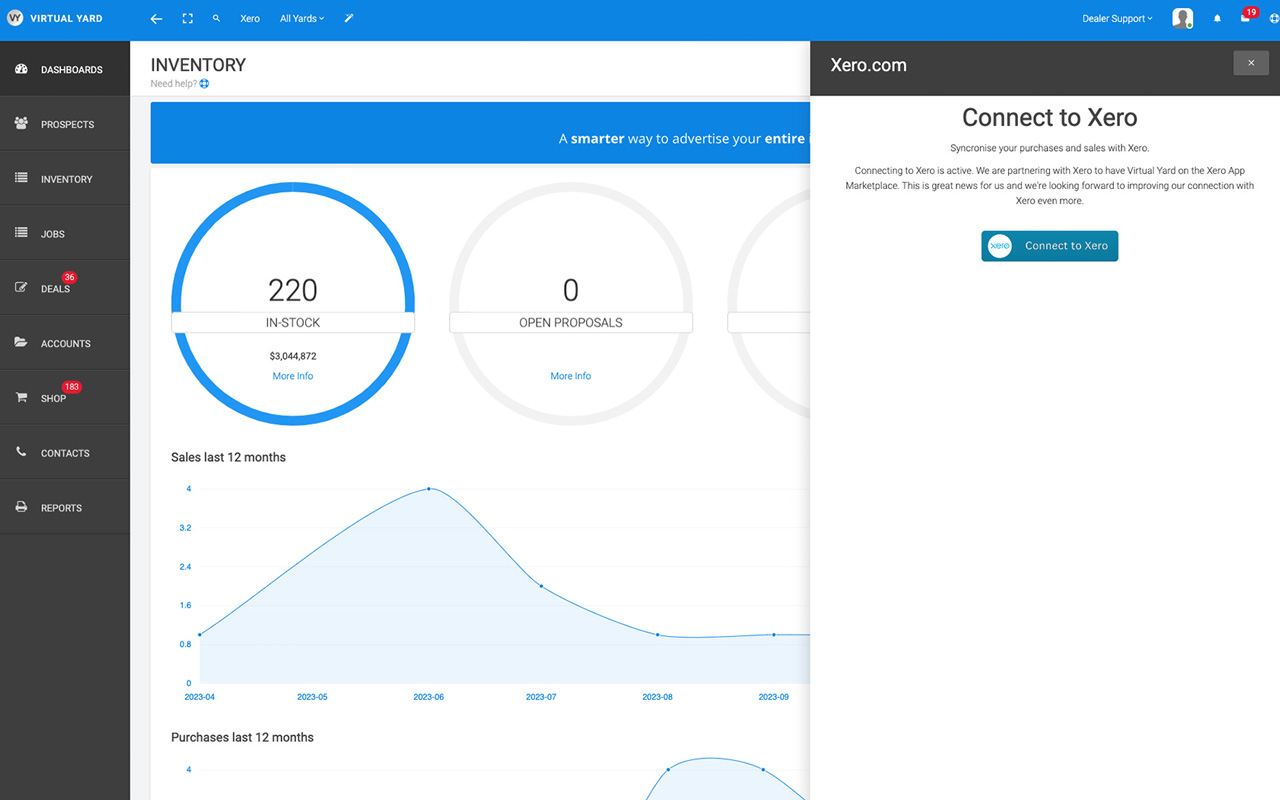Open the Shop menu
Viewport: 1280px width, 800px height.
tap(65, 398)
